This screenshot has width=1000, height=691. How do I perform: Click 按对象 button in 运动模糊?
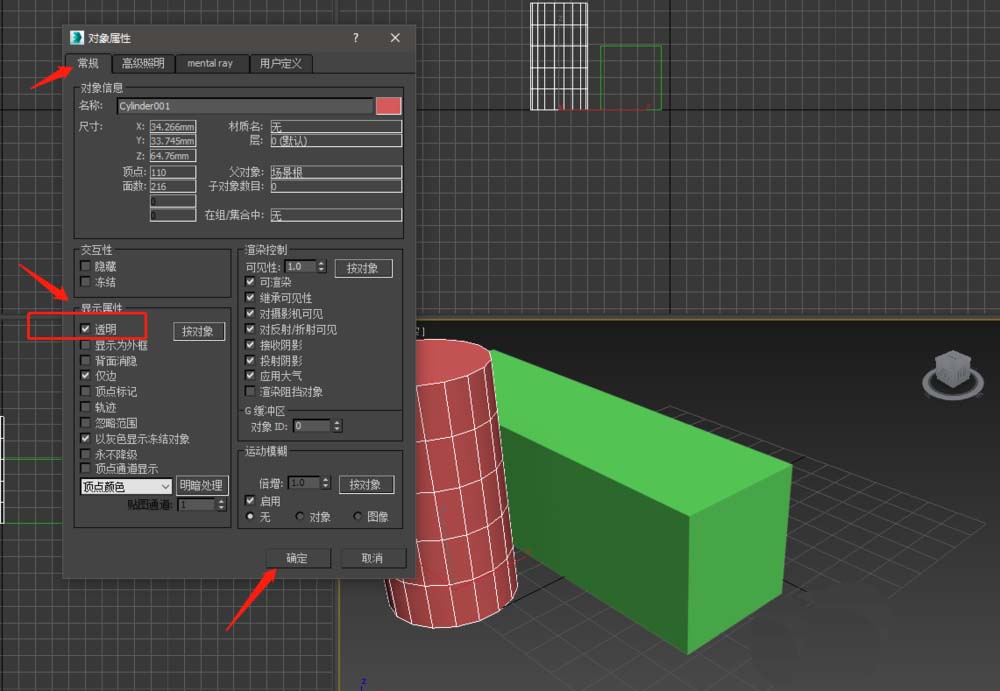coord(365,484)
